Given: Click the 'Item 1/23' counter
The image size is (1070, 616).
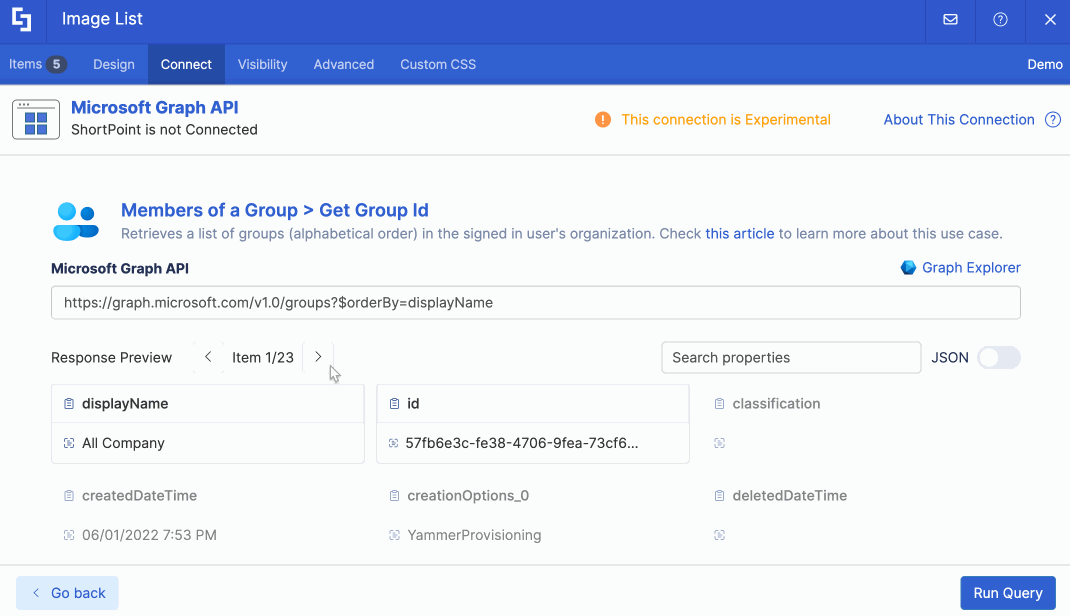Looking at the screenshot, I should pyautogui.click(x=263, y=357).
